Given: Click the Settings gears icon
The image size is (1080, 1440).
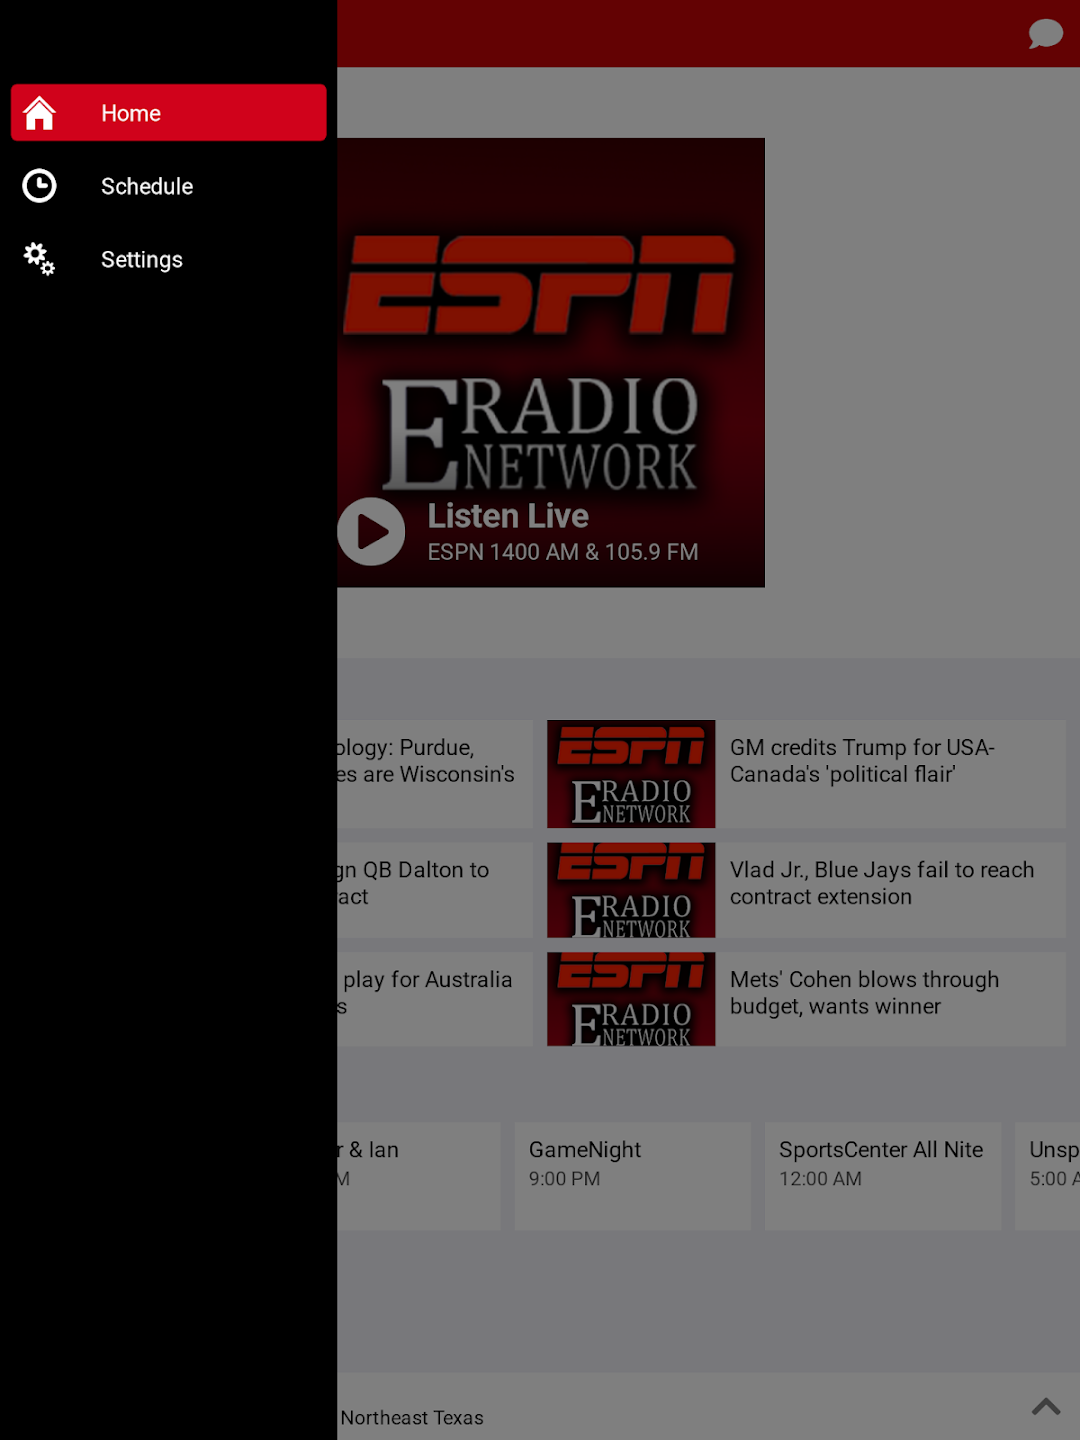Looking at the screenshot, I should coord(39,259).
